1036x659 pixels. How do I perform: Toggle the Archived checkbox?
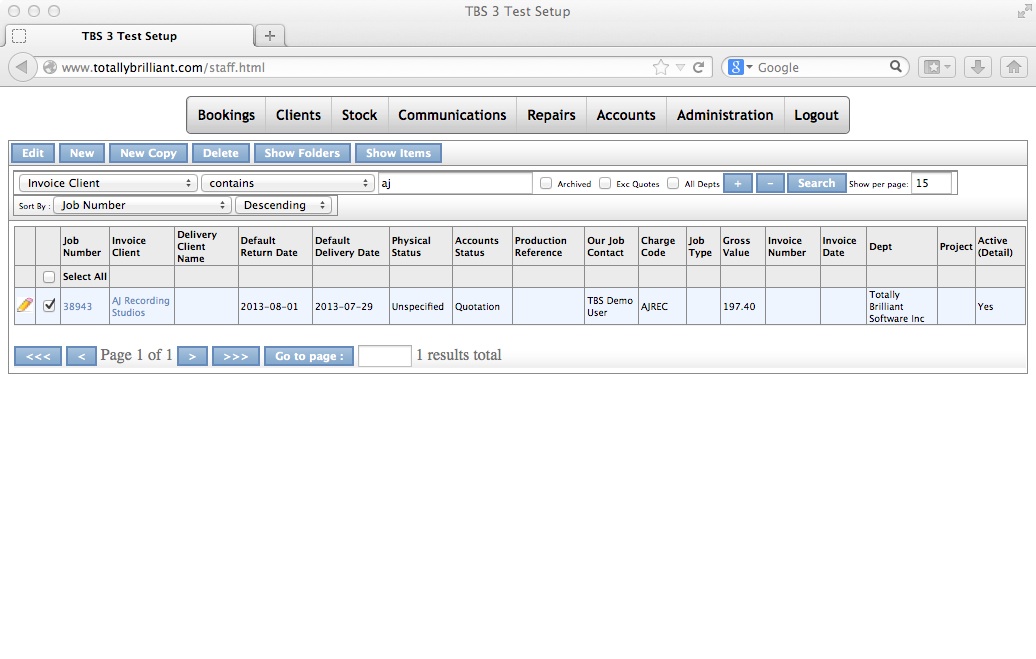click(546, 183)
